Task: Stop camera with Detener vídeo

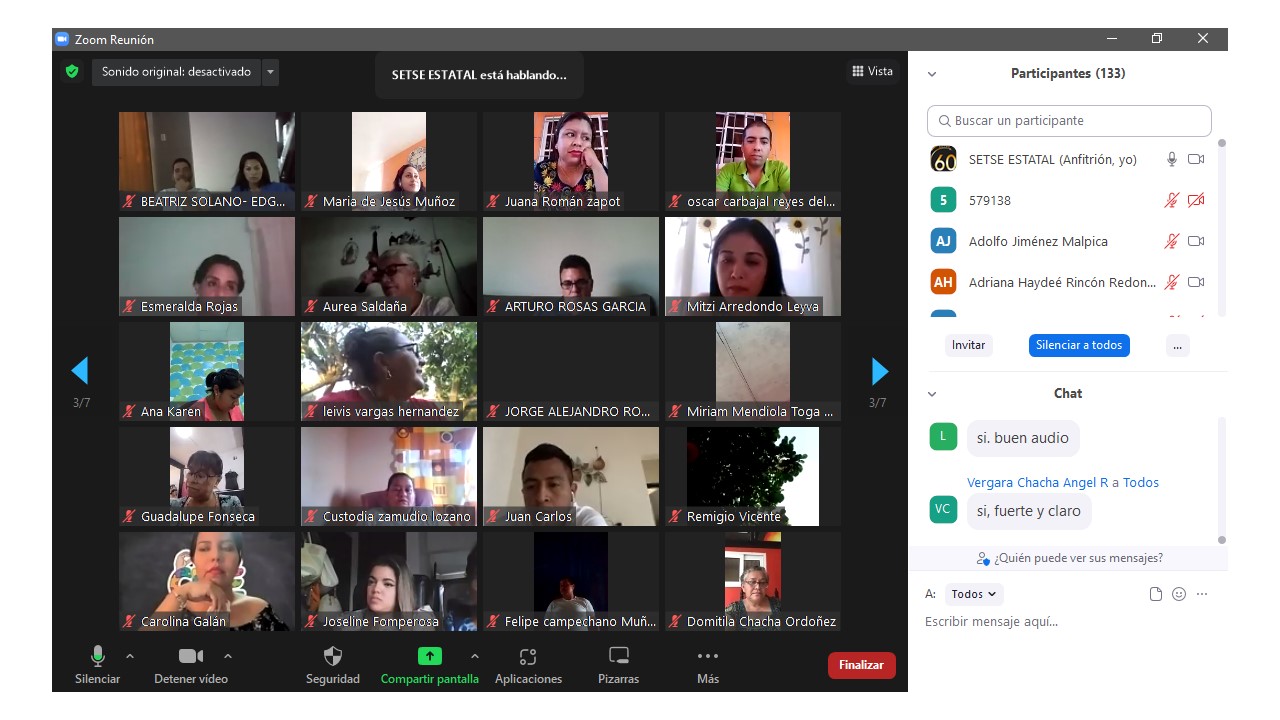Action: pos(191,665)
